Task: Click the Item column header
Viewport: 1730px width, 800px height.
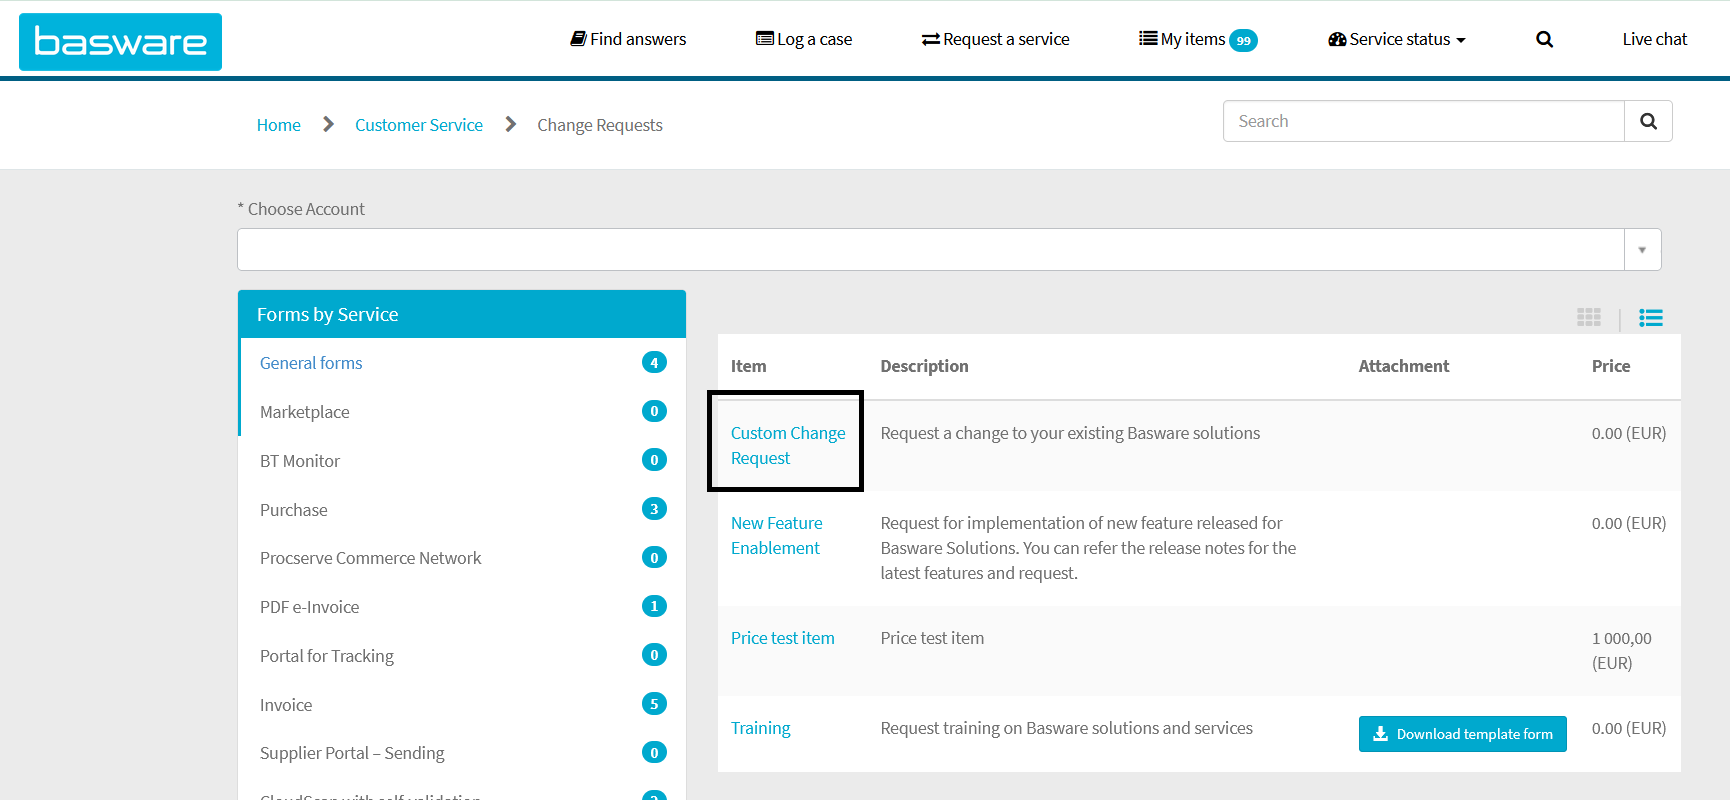Action: point(749,366)
